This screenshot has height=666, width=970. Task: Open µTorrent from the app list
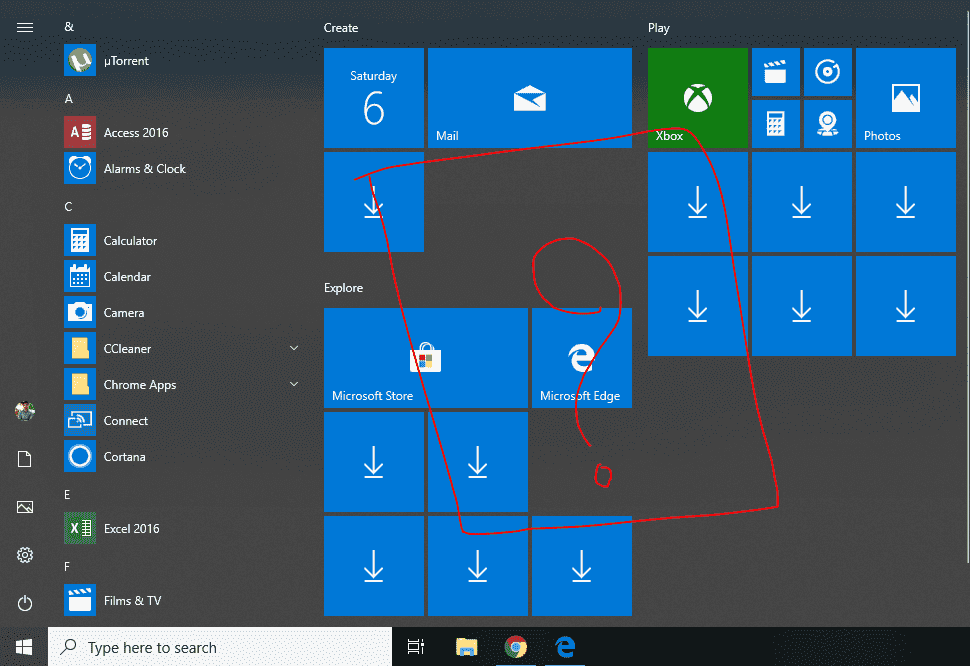click(x=184, y=61)
